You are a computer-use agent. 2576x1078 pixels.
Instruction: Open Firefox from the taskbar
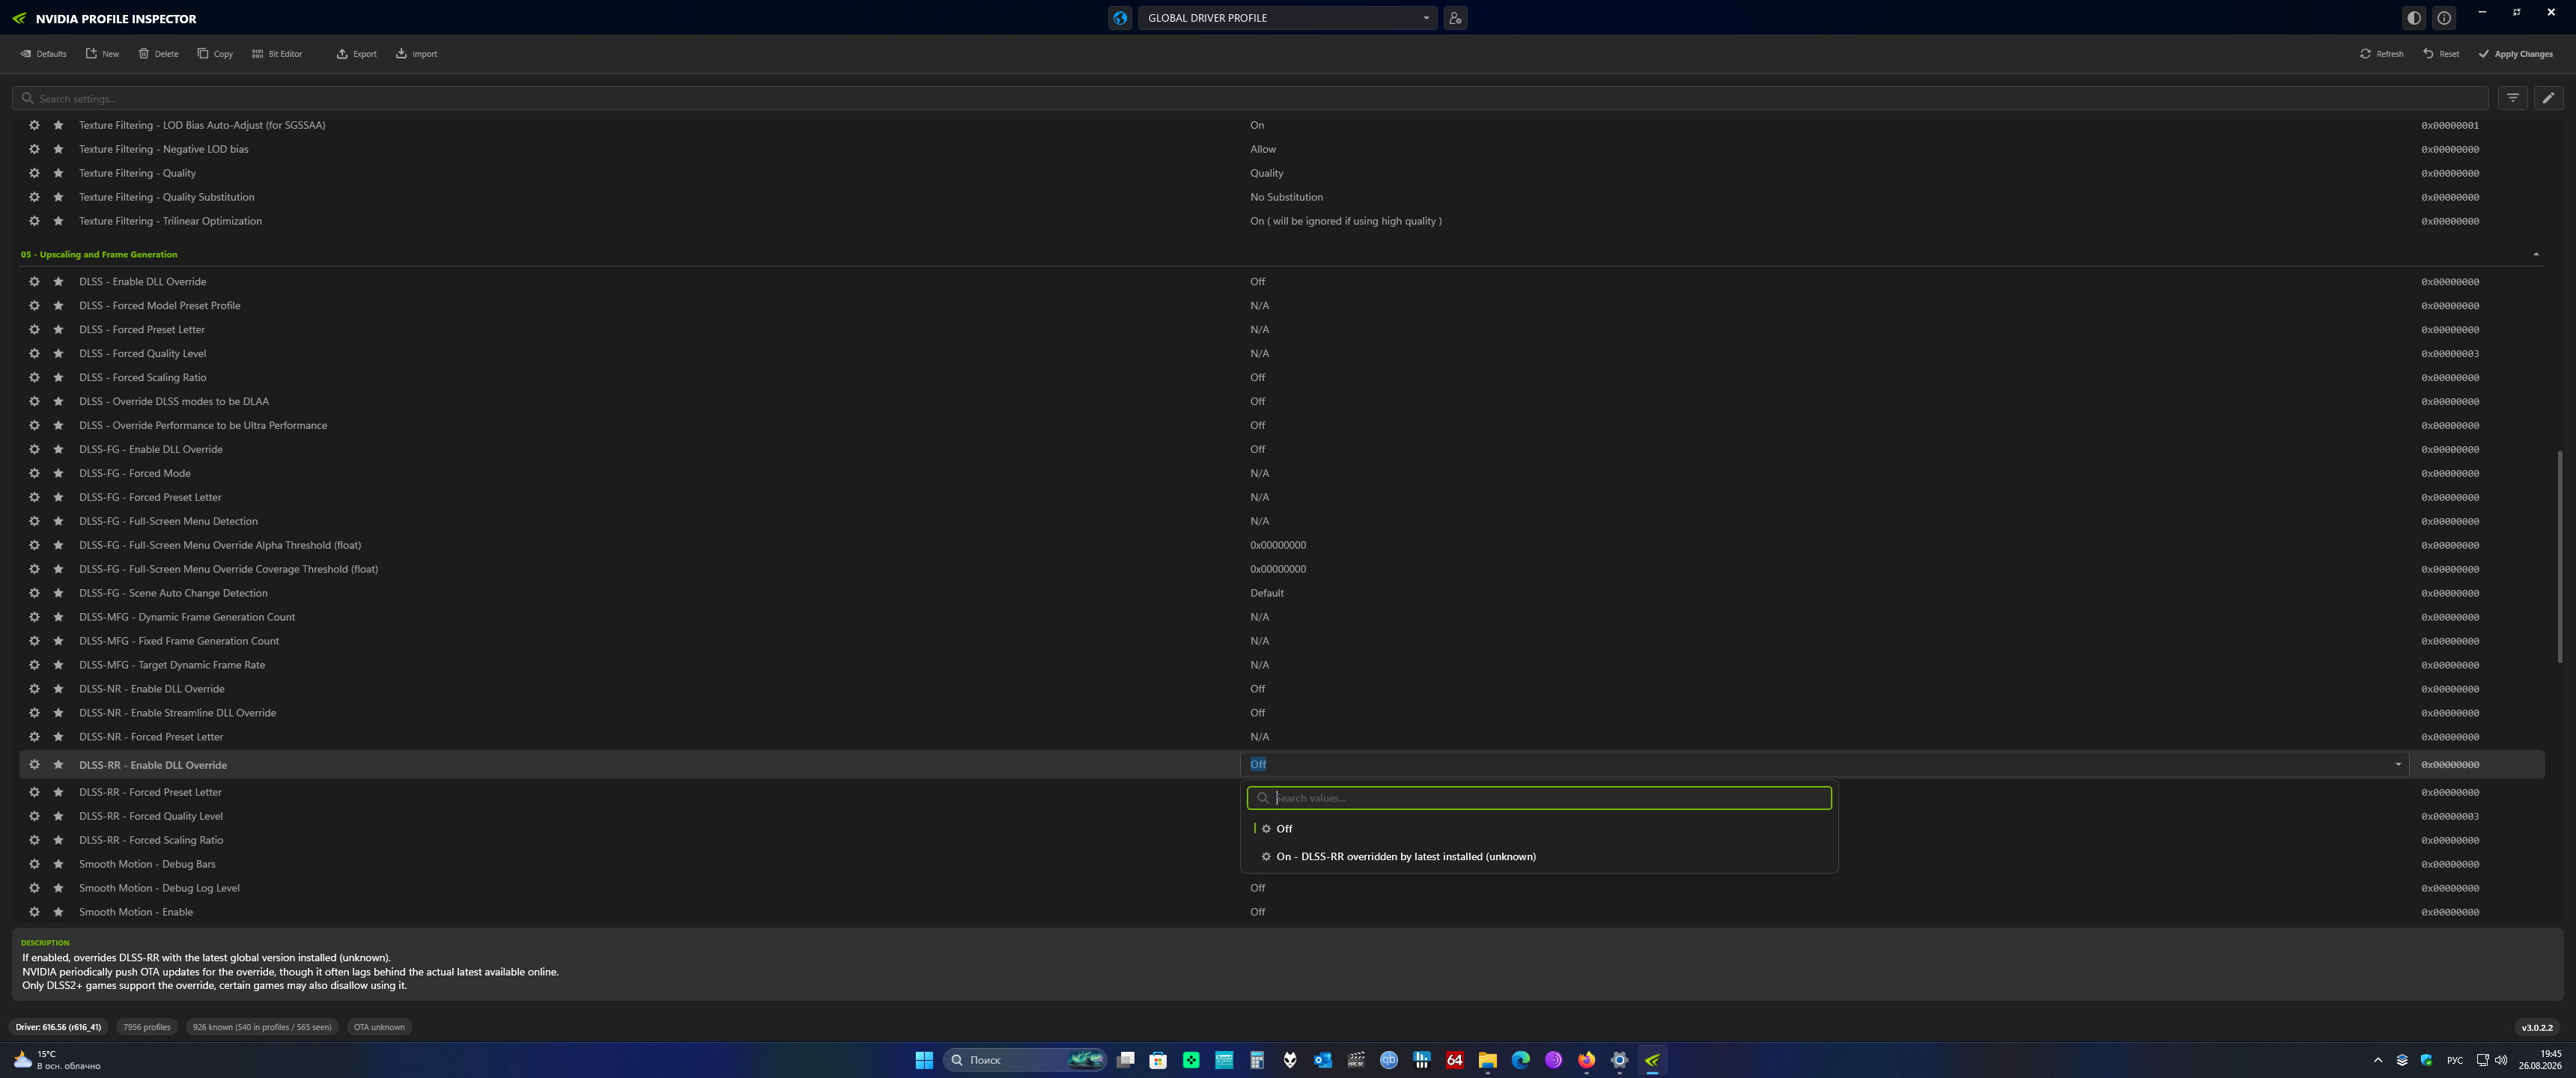pyautogui.click(x=1586, y=1060)
